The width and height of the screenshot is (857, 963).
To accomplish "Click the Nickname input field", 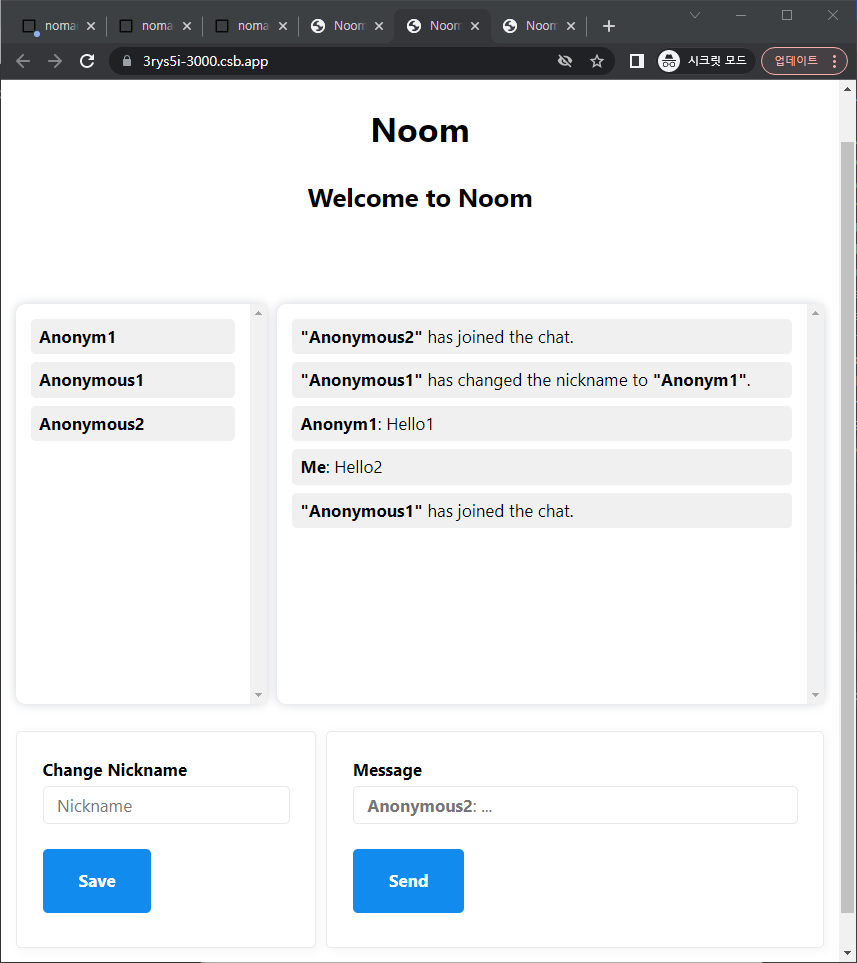I will [x=166, y=805].
